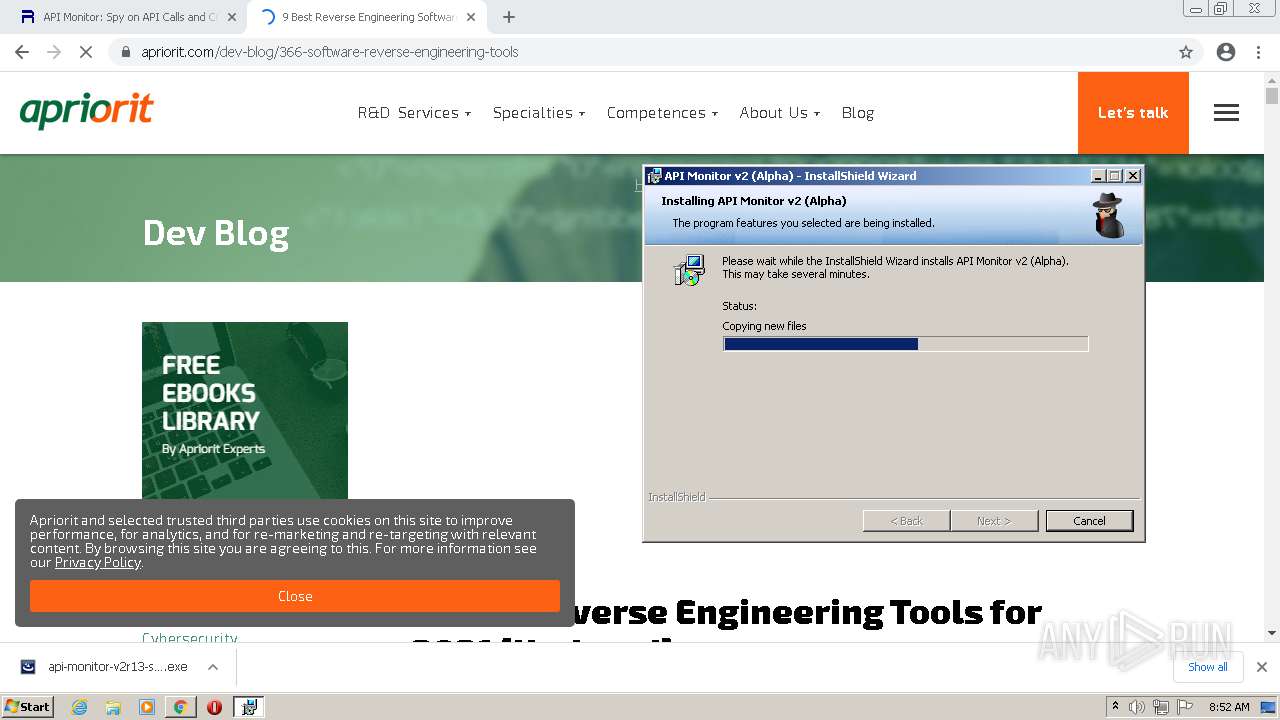Stop page loading with X button
The width and height of the screenshot is (1280, 720).
click(x=86, y=52)
